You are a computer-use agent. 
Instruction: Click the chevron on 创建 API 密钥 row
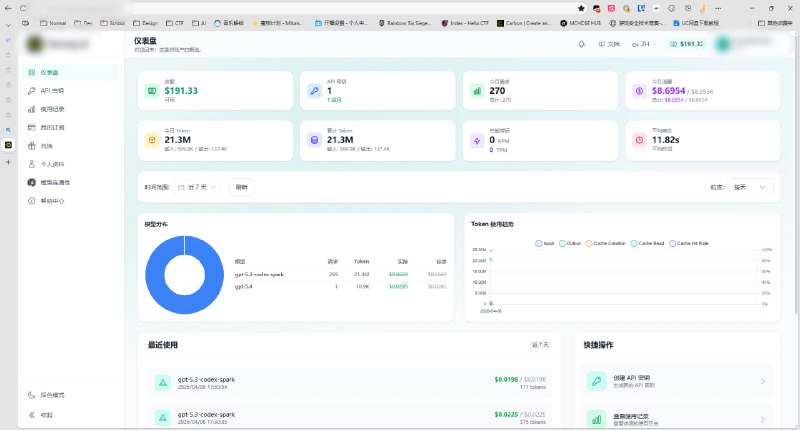763,382
